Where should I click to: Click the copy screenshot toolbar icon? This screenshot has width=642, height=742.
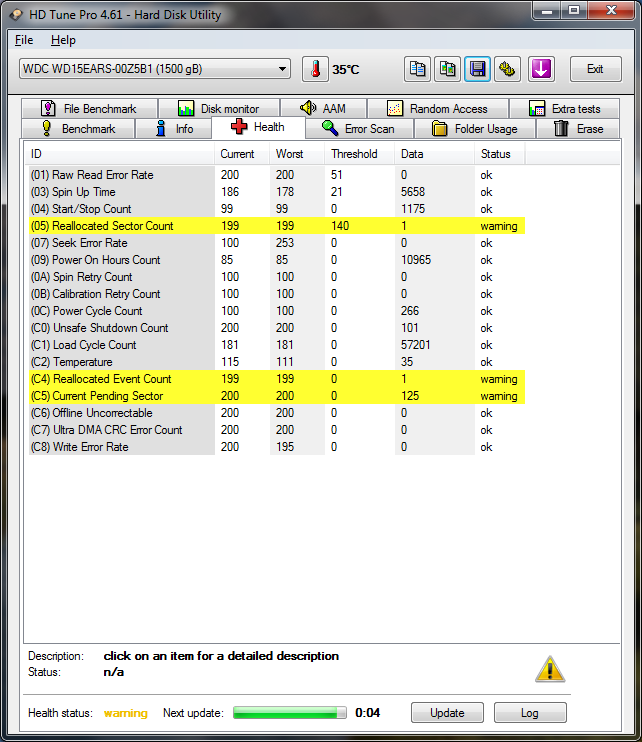pos(447,69)
